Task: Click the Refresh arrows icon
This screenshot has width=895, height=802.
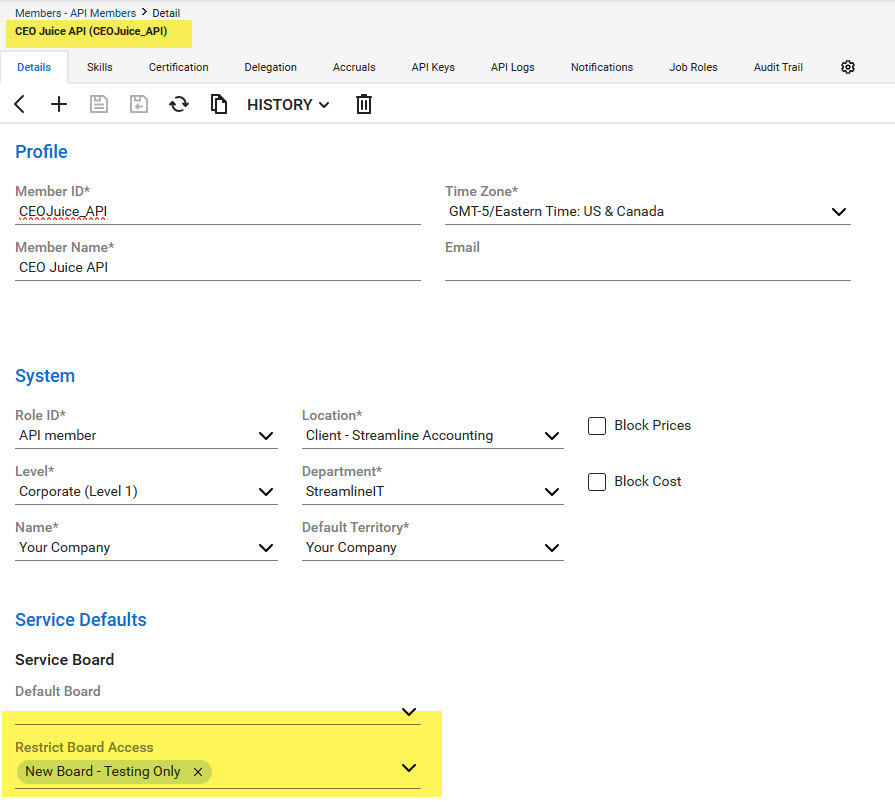Action: [x=179, y=104]
